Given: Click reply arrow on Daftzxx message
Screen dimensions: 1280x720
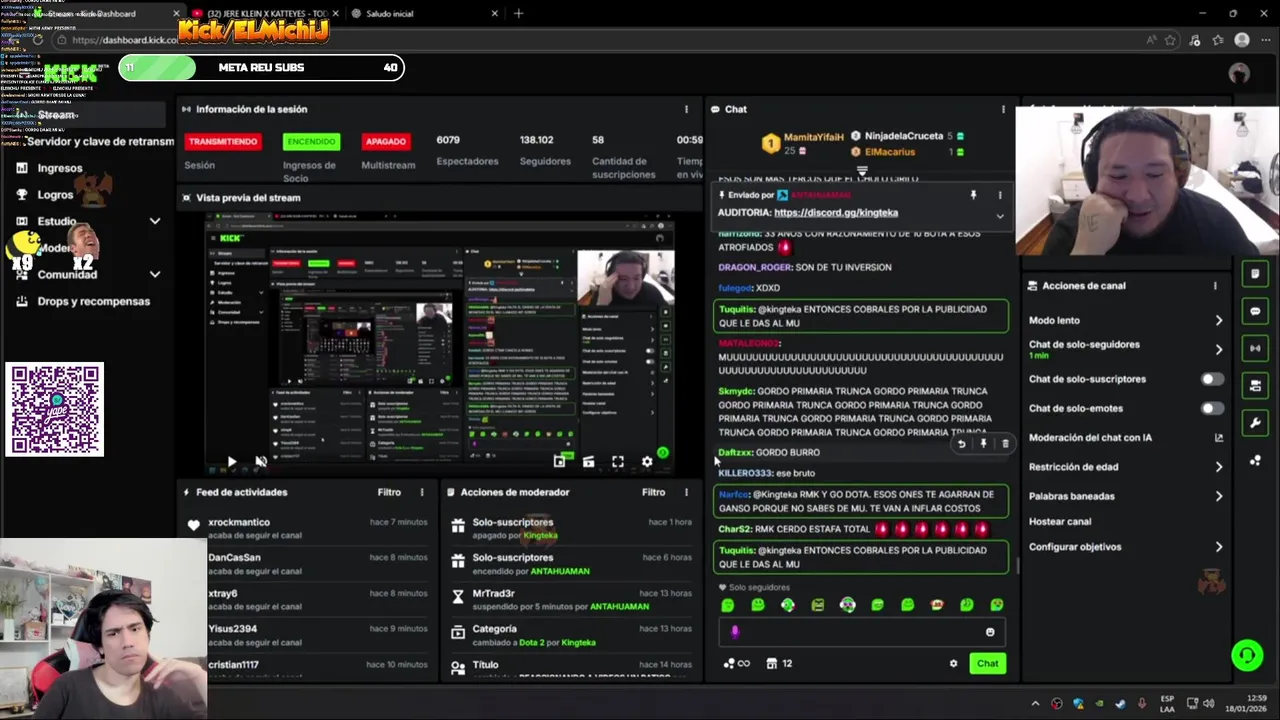Looking at the screenshot, I should coord(961,444).
